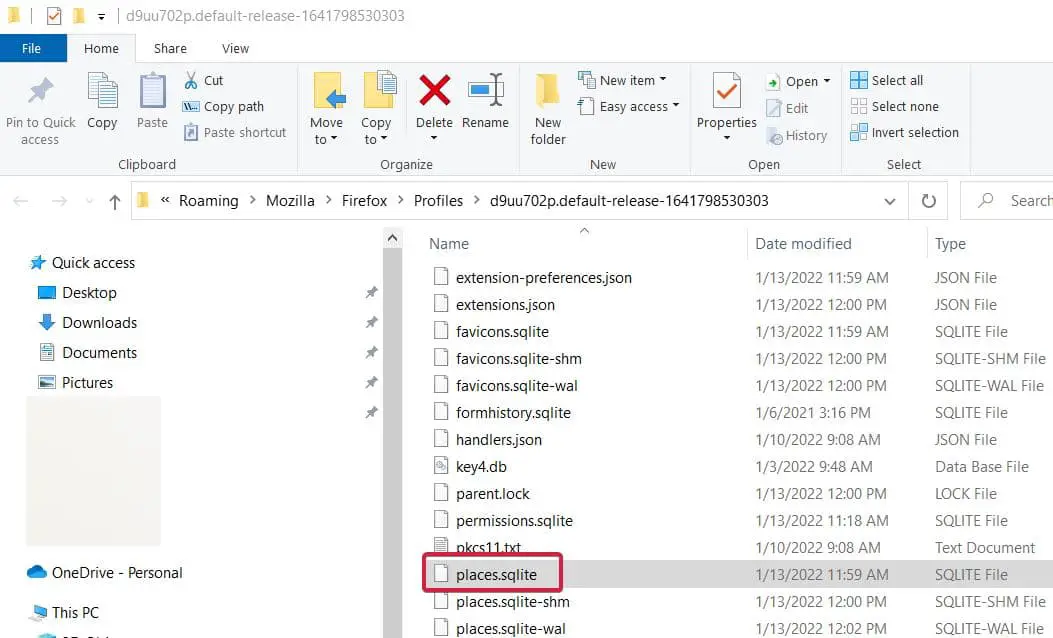Click the red Delete icon
Viewport: 1053px width, 638px height.
point(434,90)
